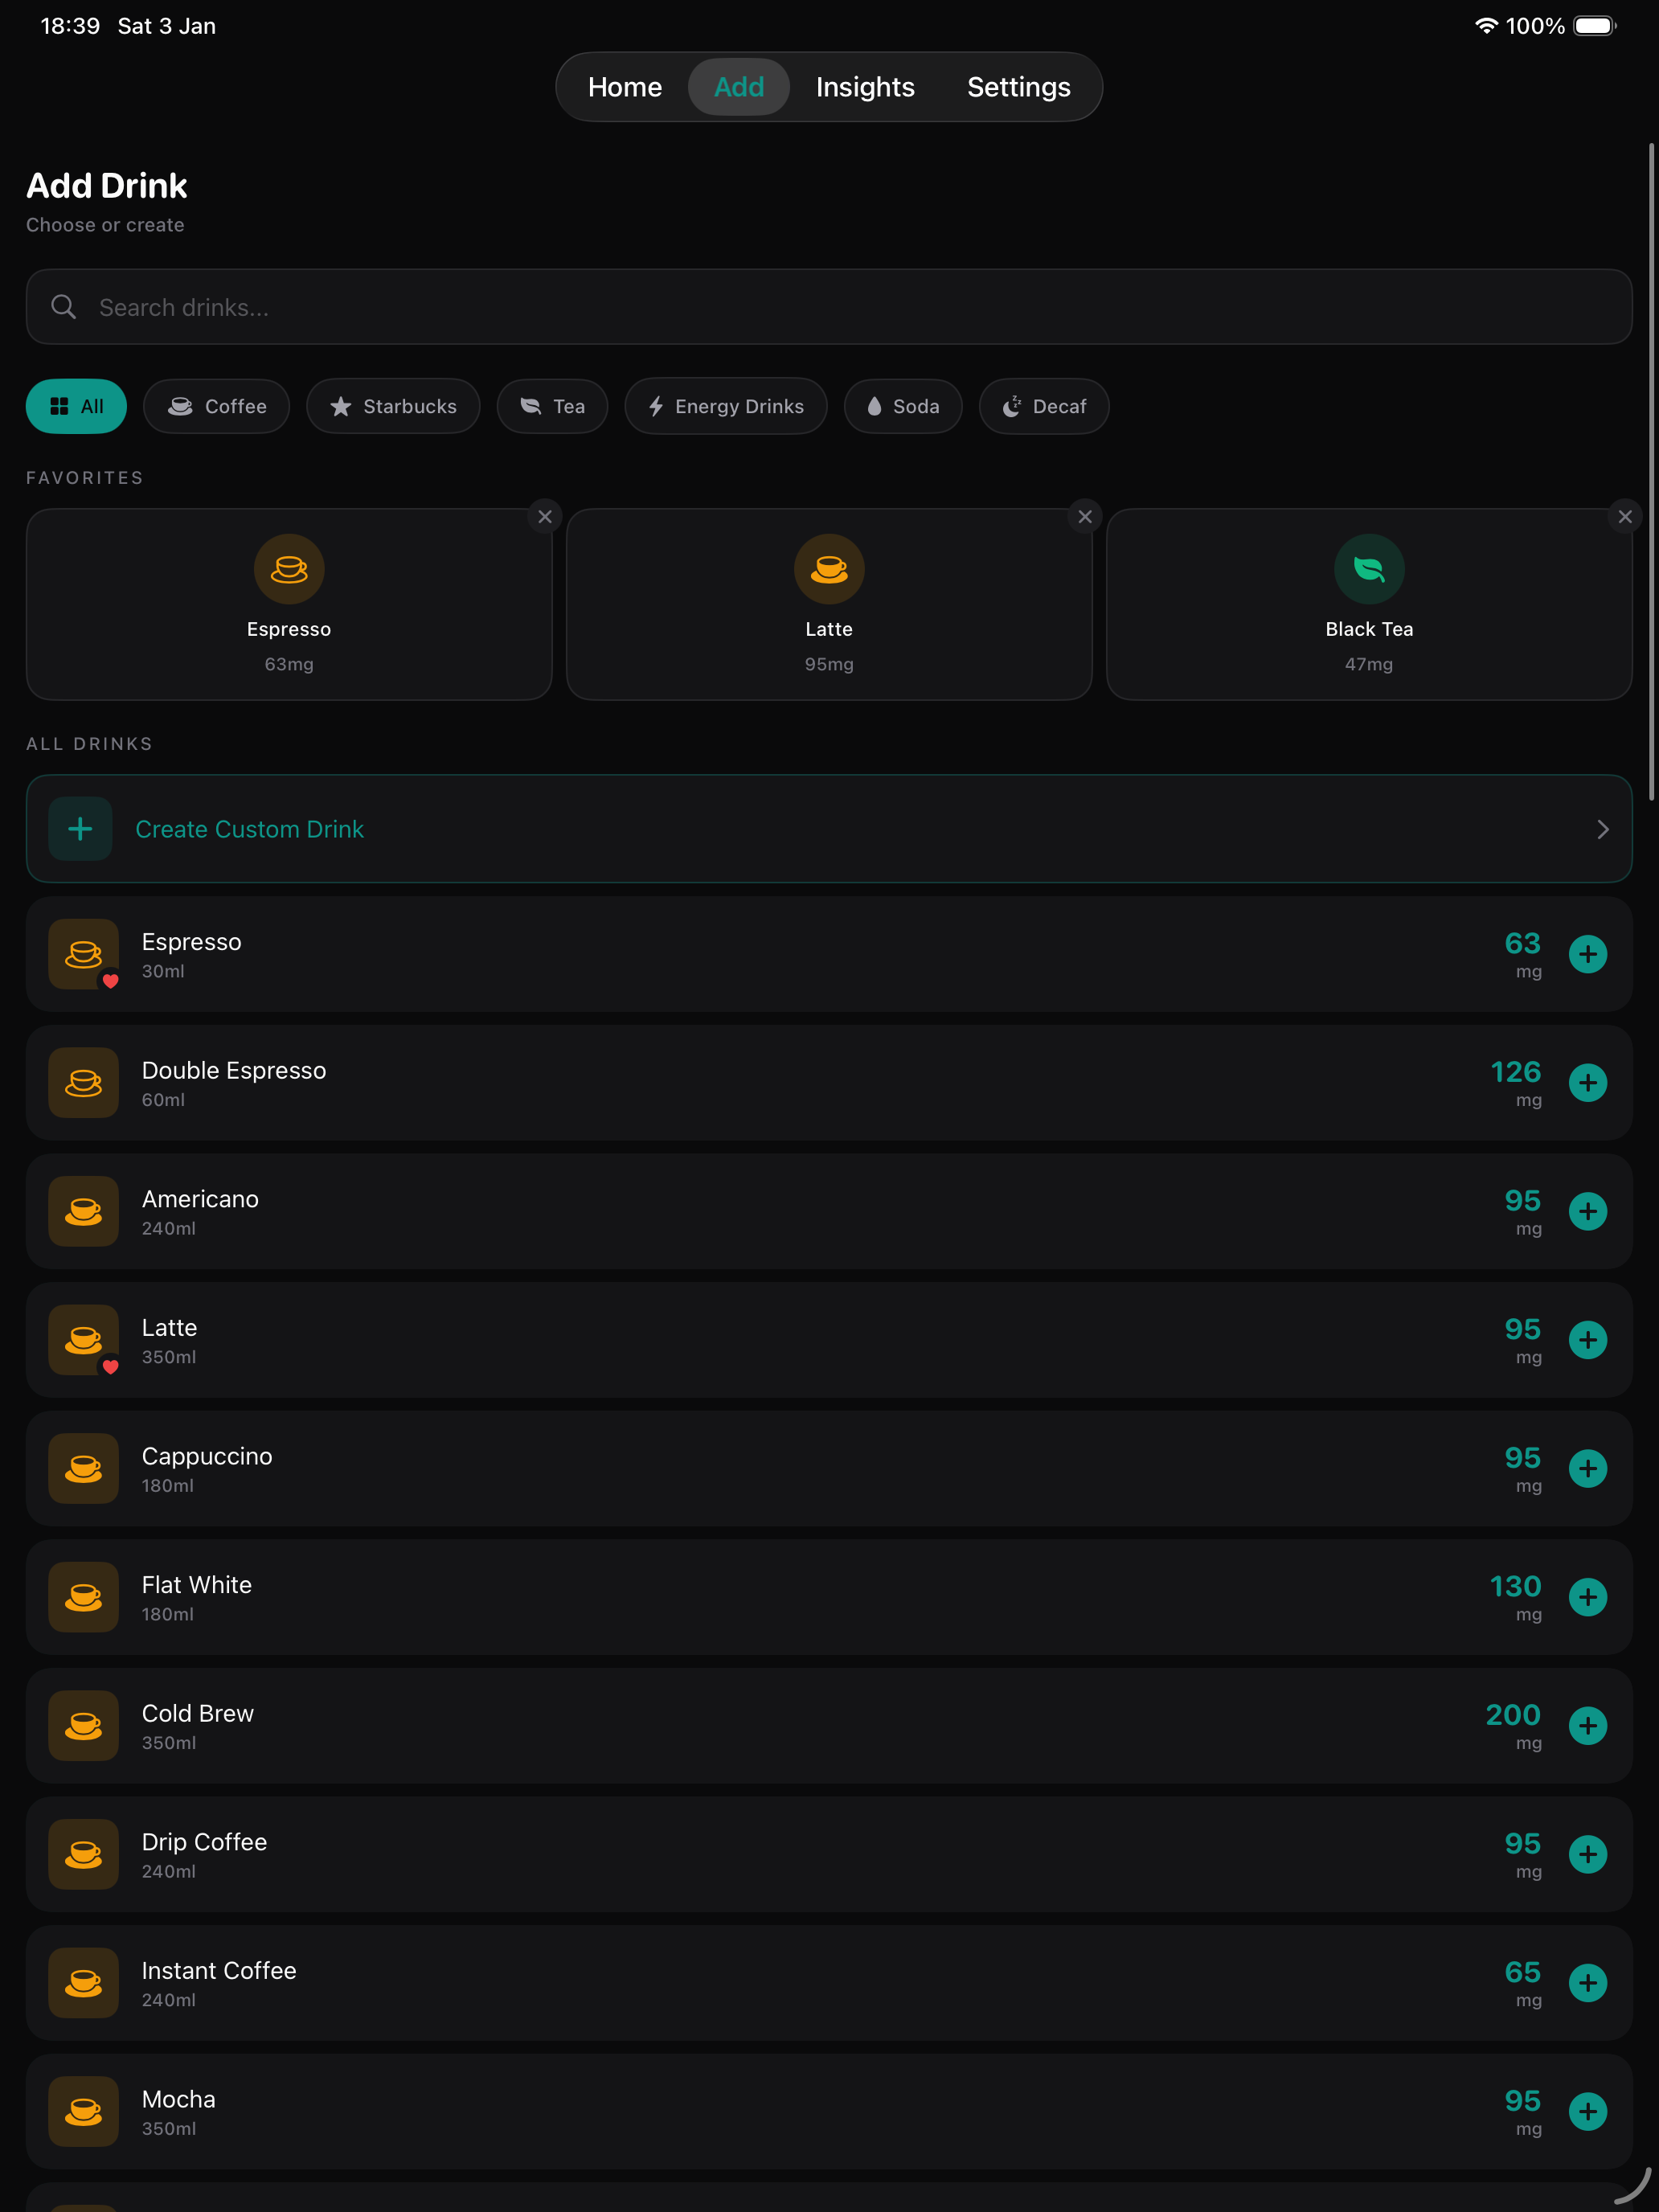The height and width of the screenshot is (2212, 1659).
Task: Add Americano using its plus icon
Action: click(x=1587, y=1211)
